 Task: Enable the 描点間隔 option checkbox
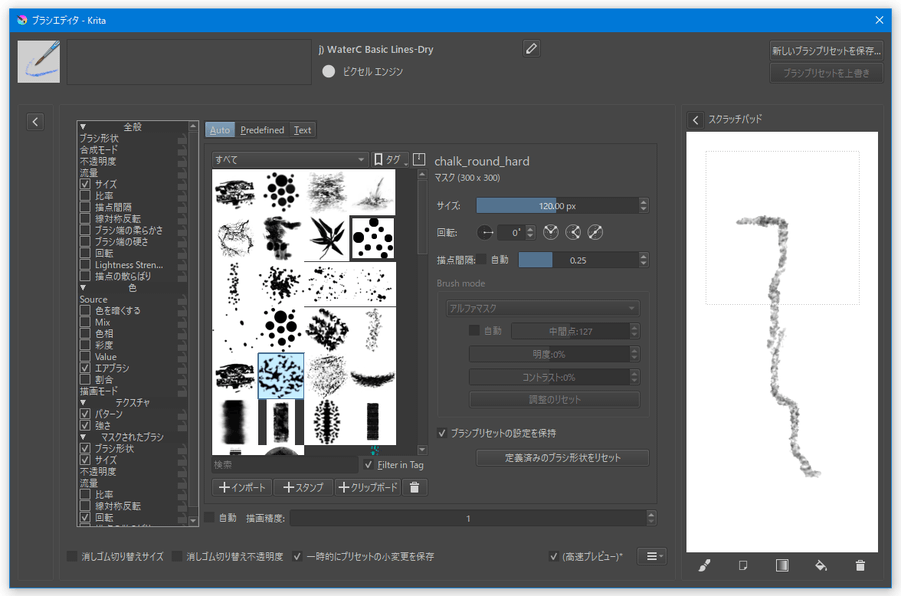(x=85, y=207)
